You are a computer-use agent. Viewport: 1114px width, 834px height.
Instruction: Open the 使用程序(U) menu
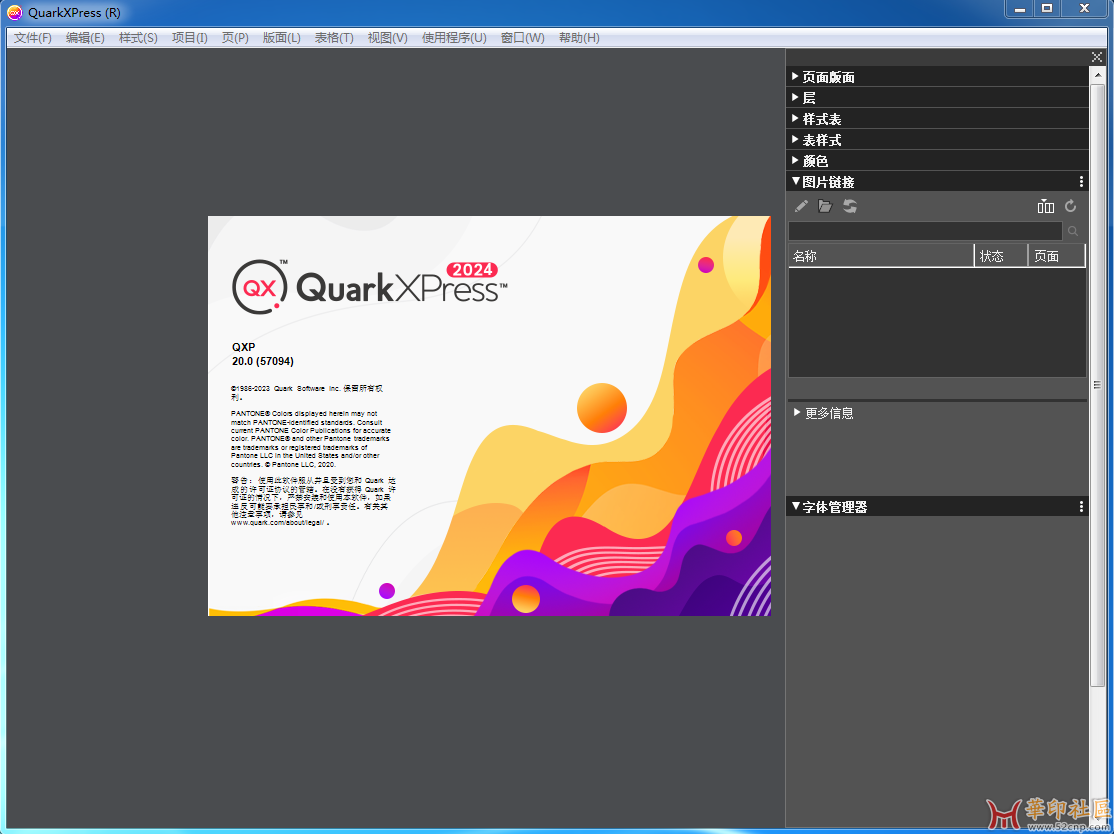point(454,38)
